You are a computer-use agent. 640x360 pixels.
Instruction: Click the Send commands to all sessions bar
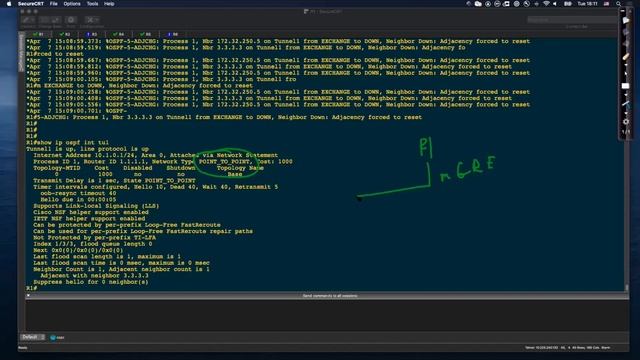(x=330, y=296)
